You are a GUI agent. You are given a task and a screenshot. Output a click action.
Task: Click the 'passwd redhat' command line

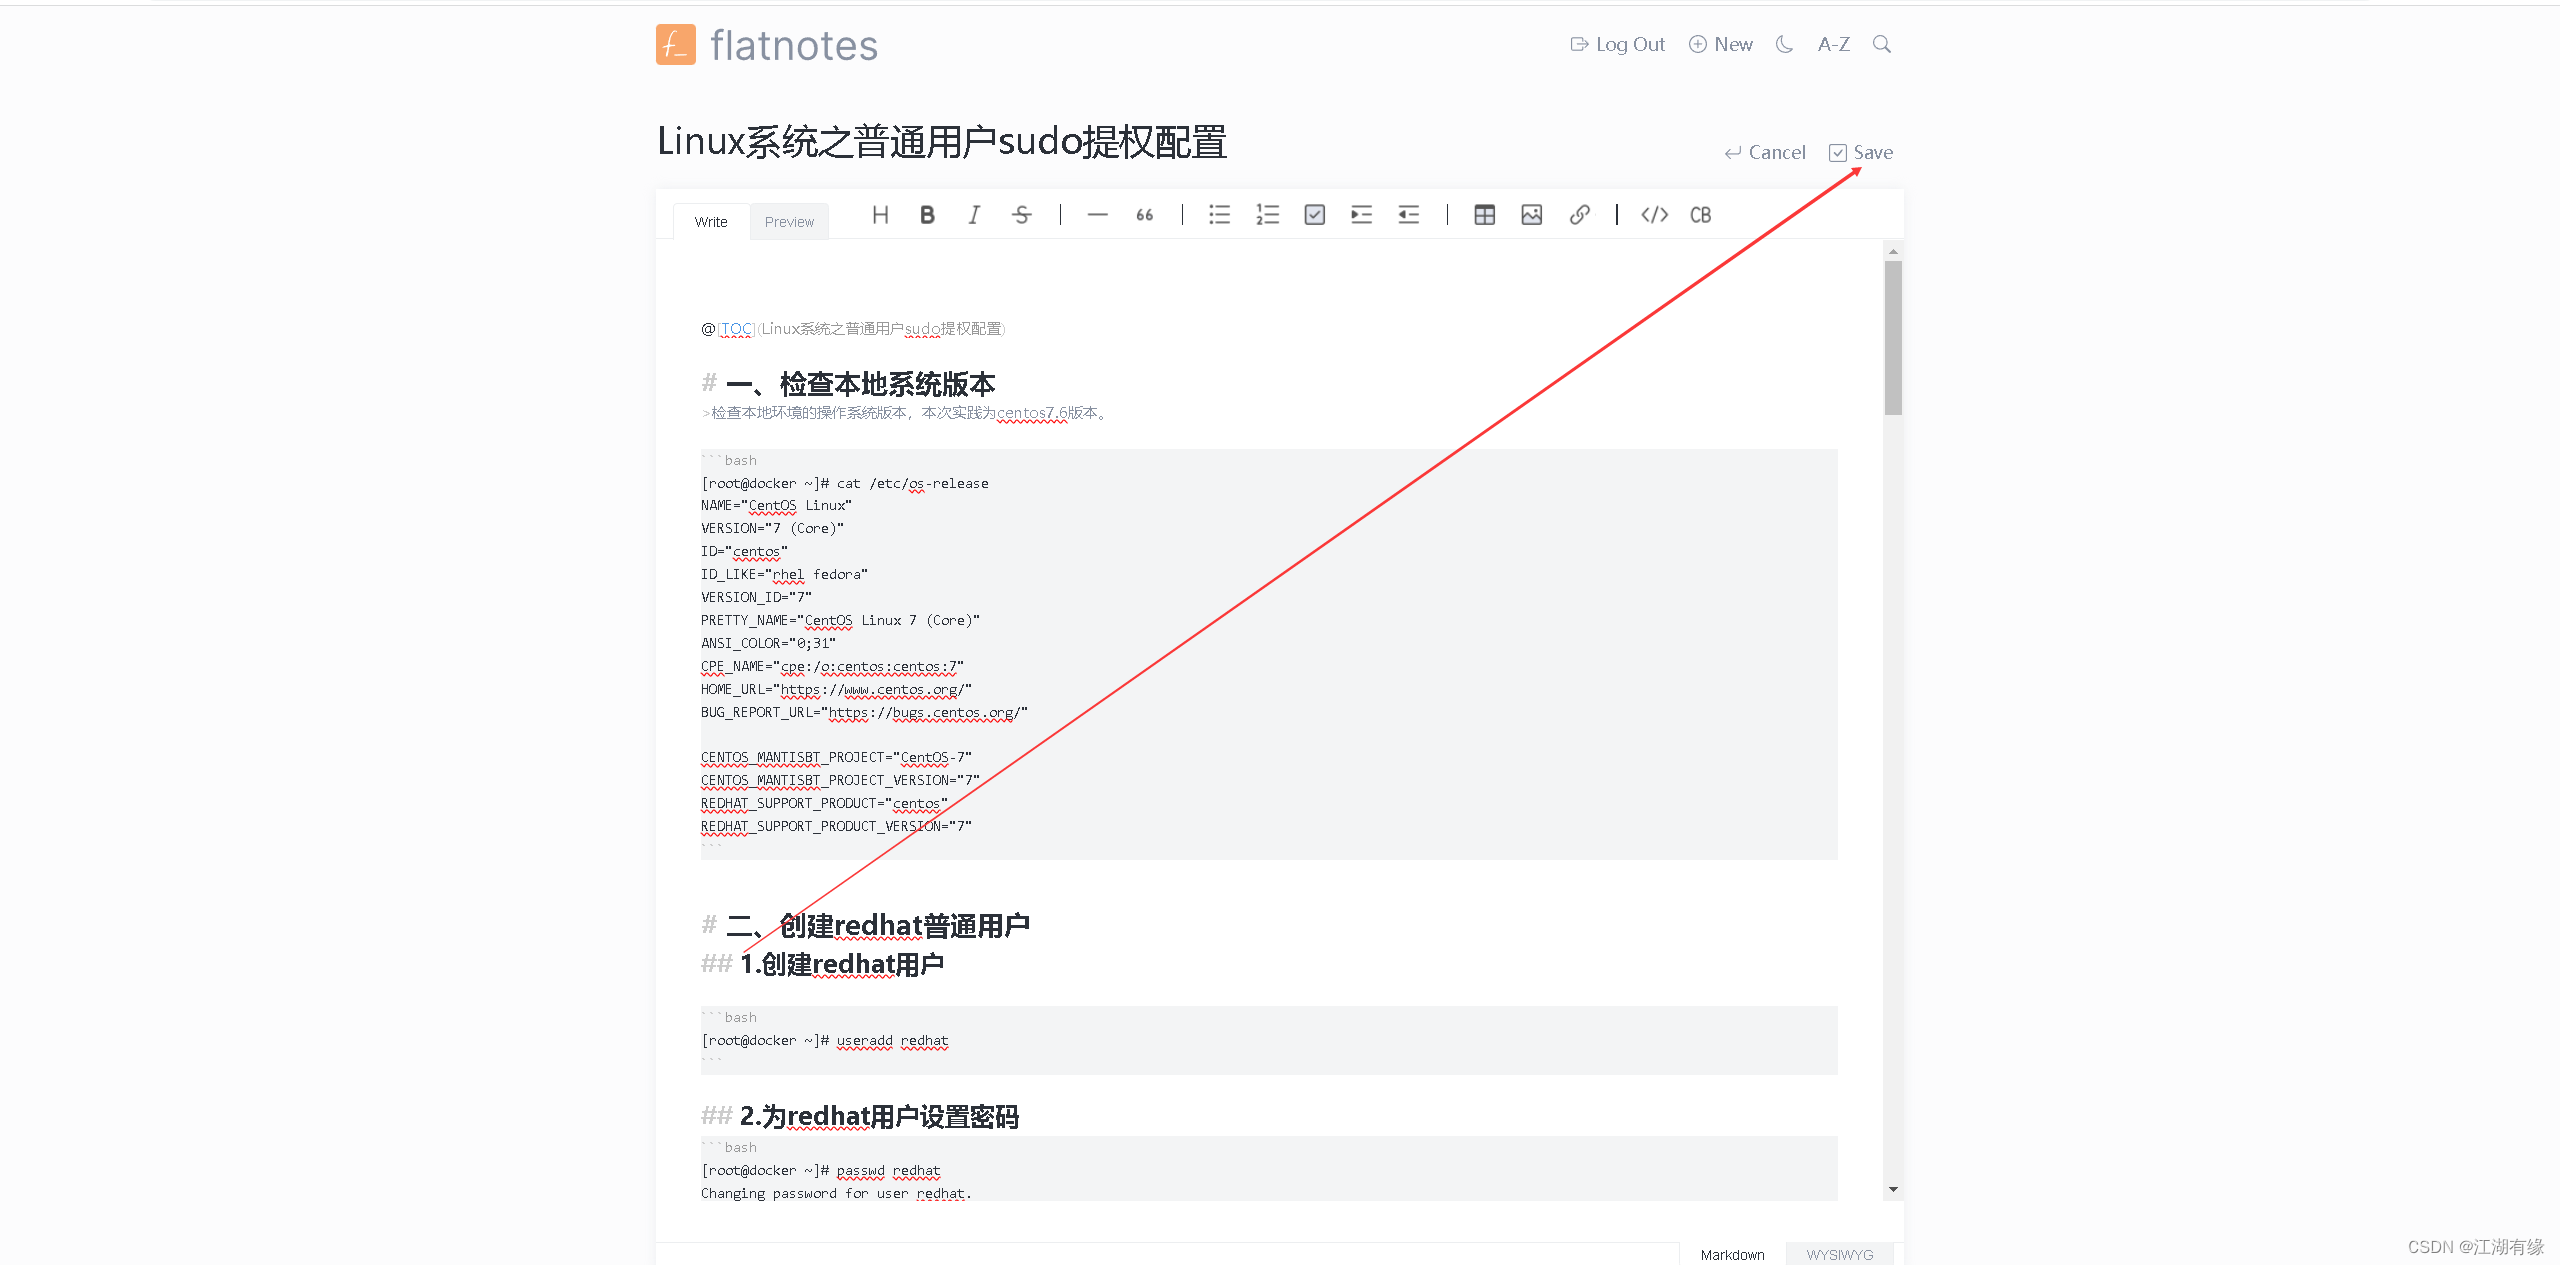click(x=820, y=1170)
